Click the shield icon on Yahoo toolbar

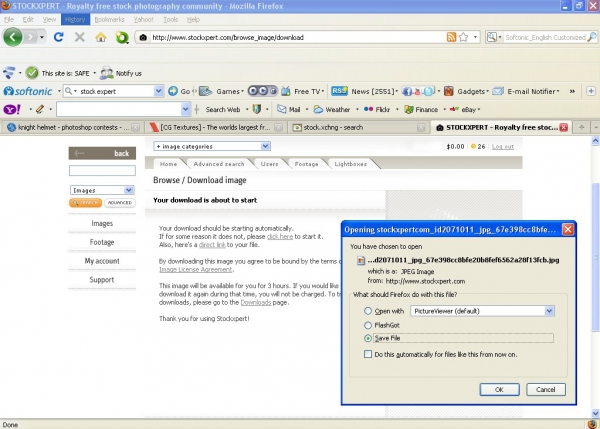pos(257,109)
